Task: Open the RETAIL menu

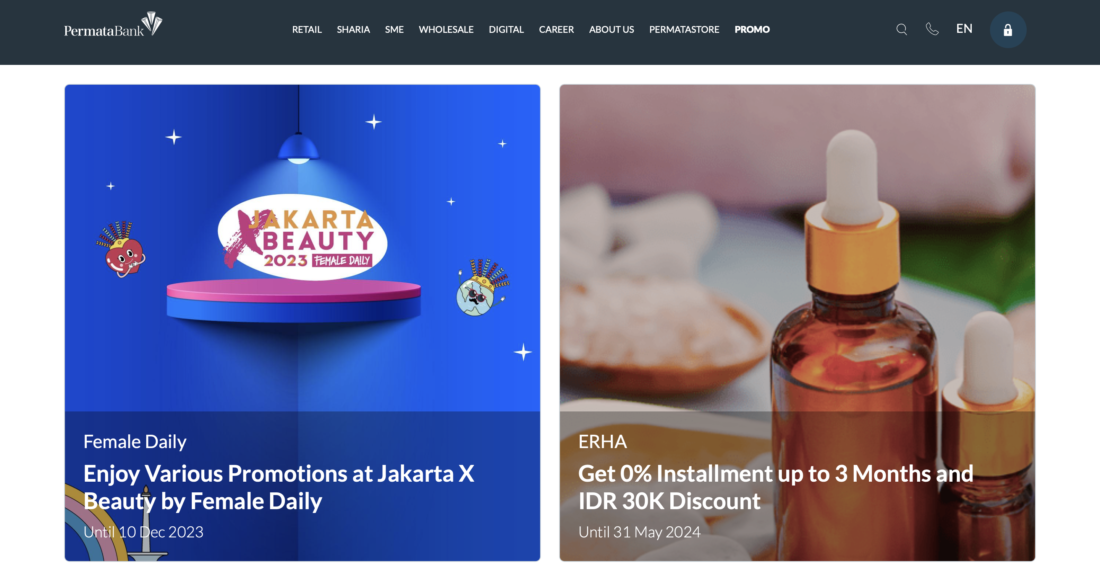Action: pos(307,29)
